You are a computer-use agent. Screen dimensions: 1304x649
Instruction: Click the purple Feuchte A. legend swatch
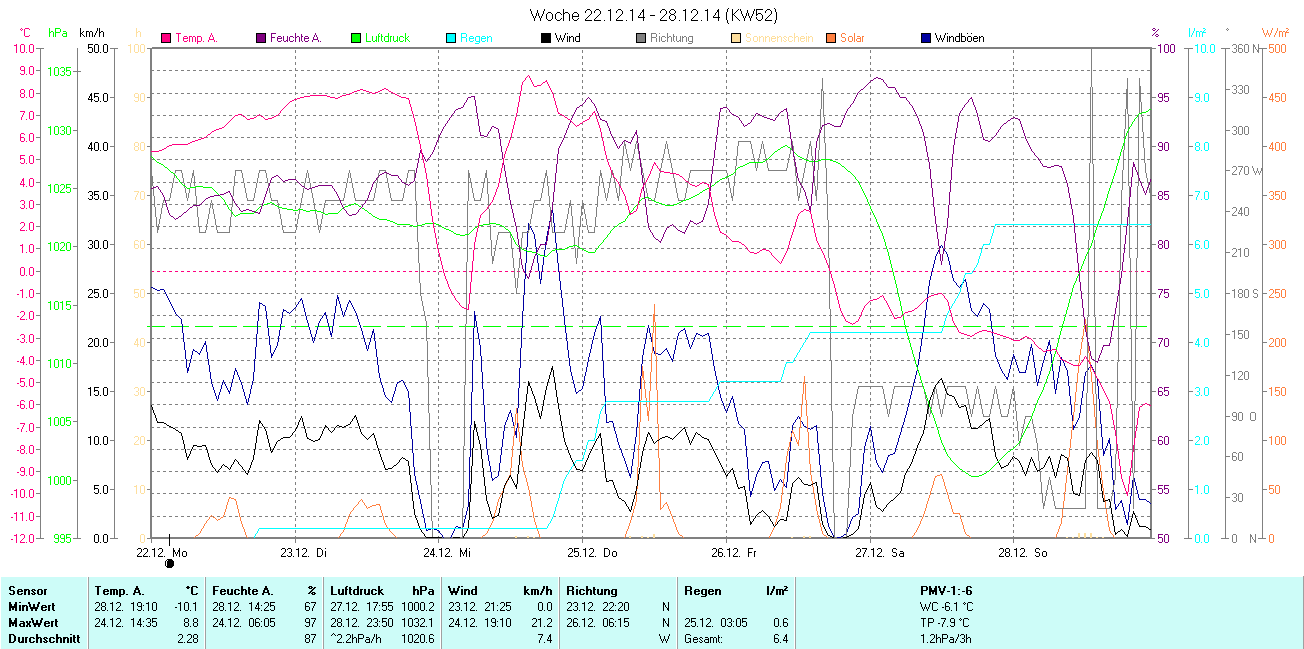[262, 39]
